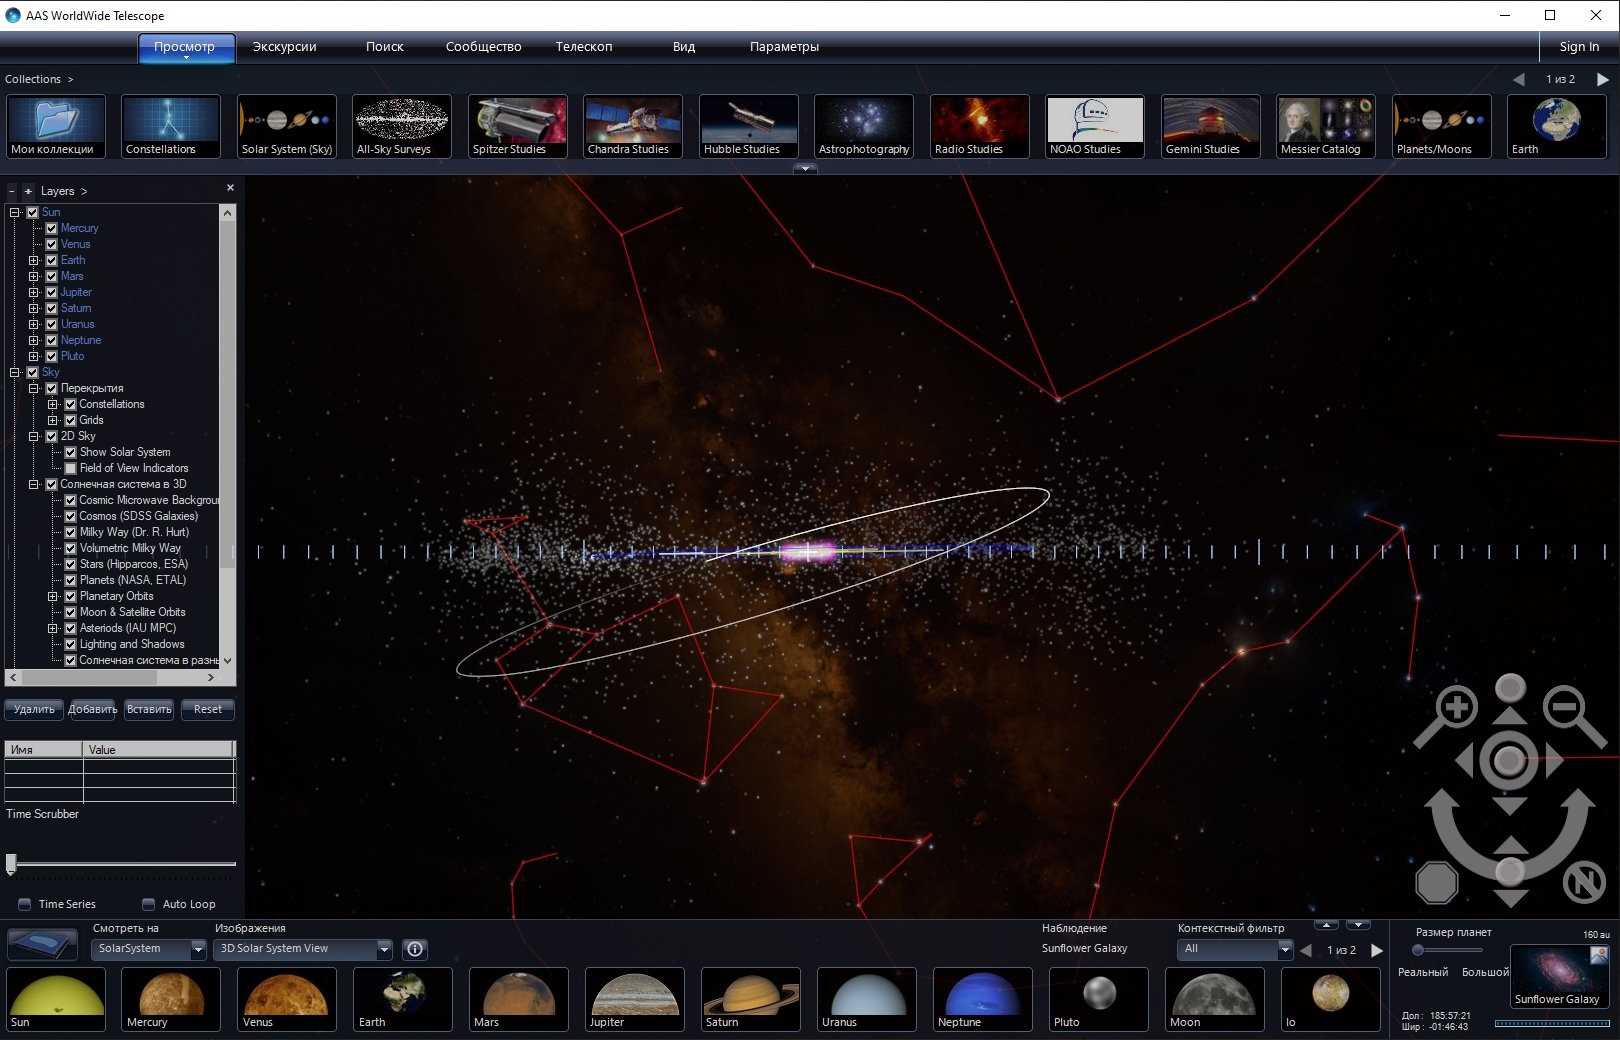1620x1040 pixels.
Task: Open Solar System (Sky) collection
Action: (x=287, y=126)
